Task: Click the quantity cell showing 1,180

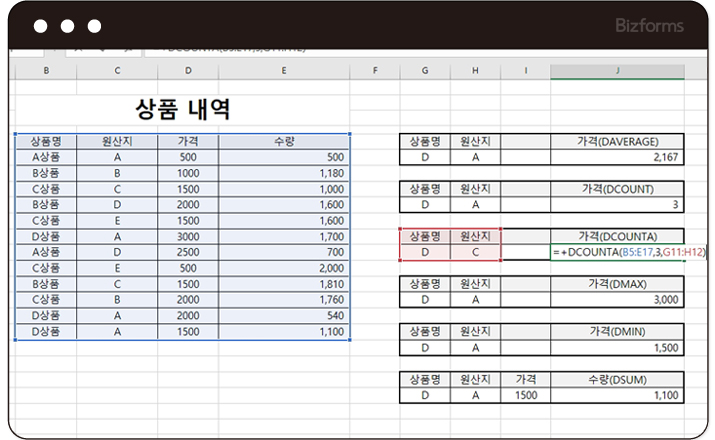Action: 284,173
